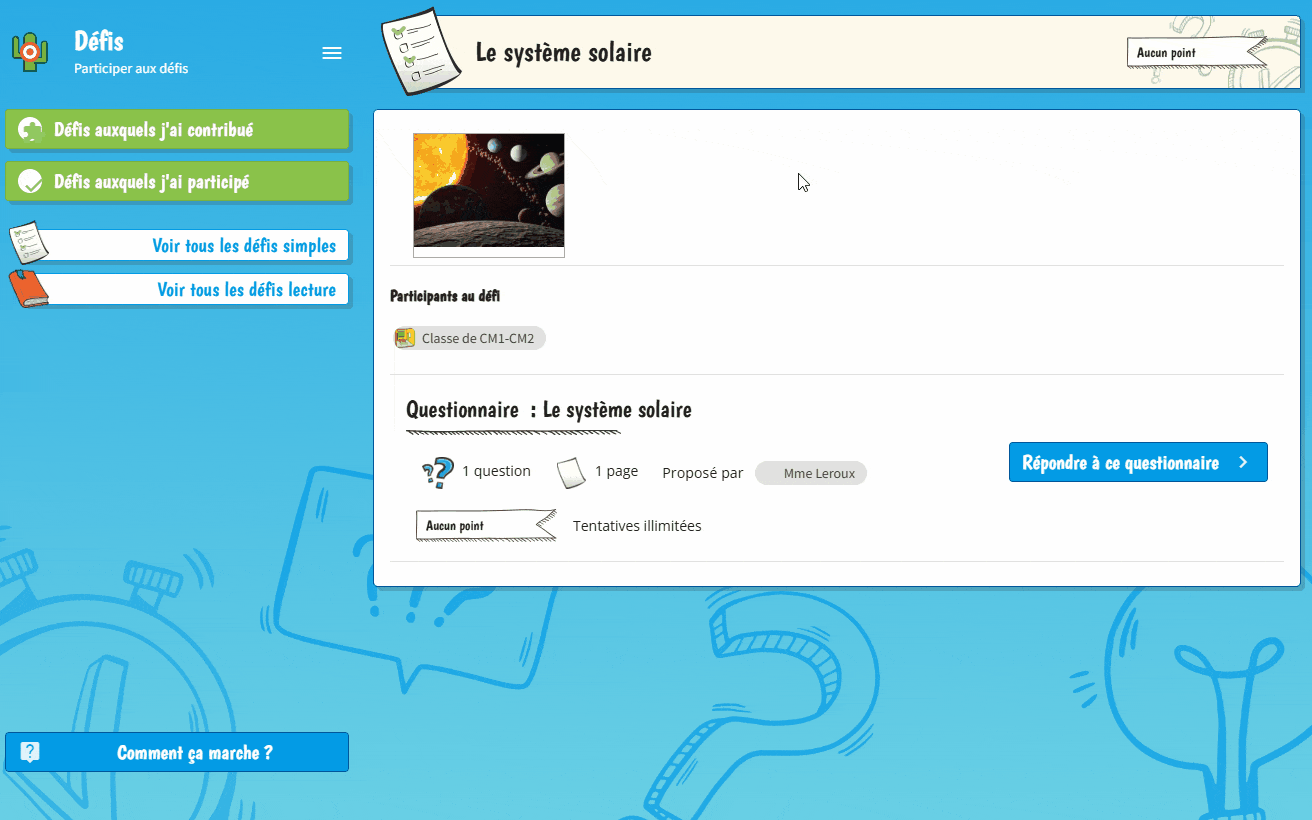Select 'Voir tous les défis lecture'
The width and height of the screenshot is (1312, 820).
(246, 290)
